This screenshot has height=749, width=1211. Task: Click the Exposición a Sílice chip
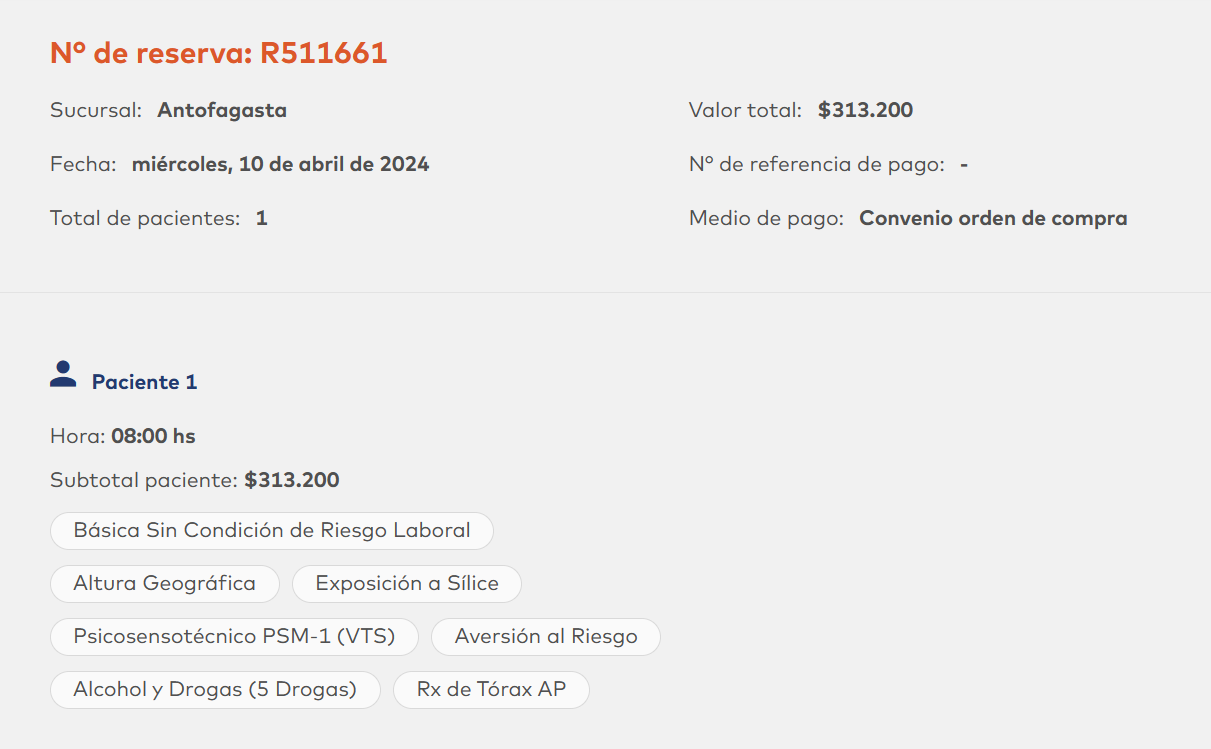coord(407,584)
